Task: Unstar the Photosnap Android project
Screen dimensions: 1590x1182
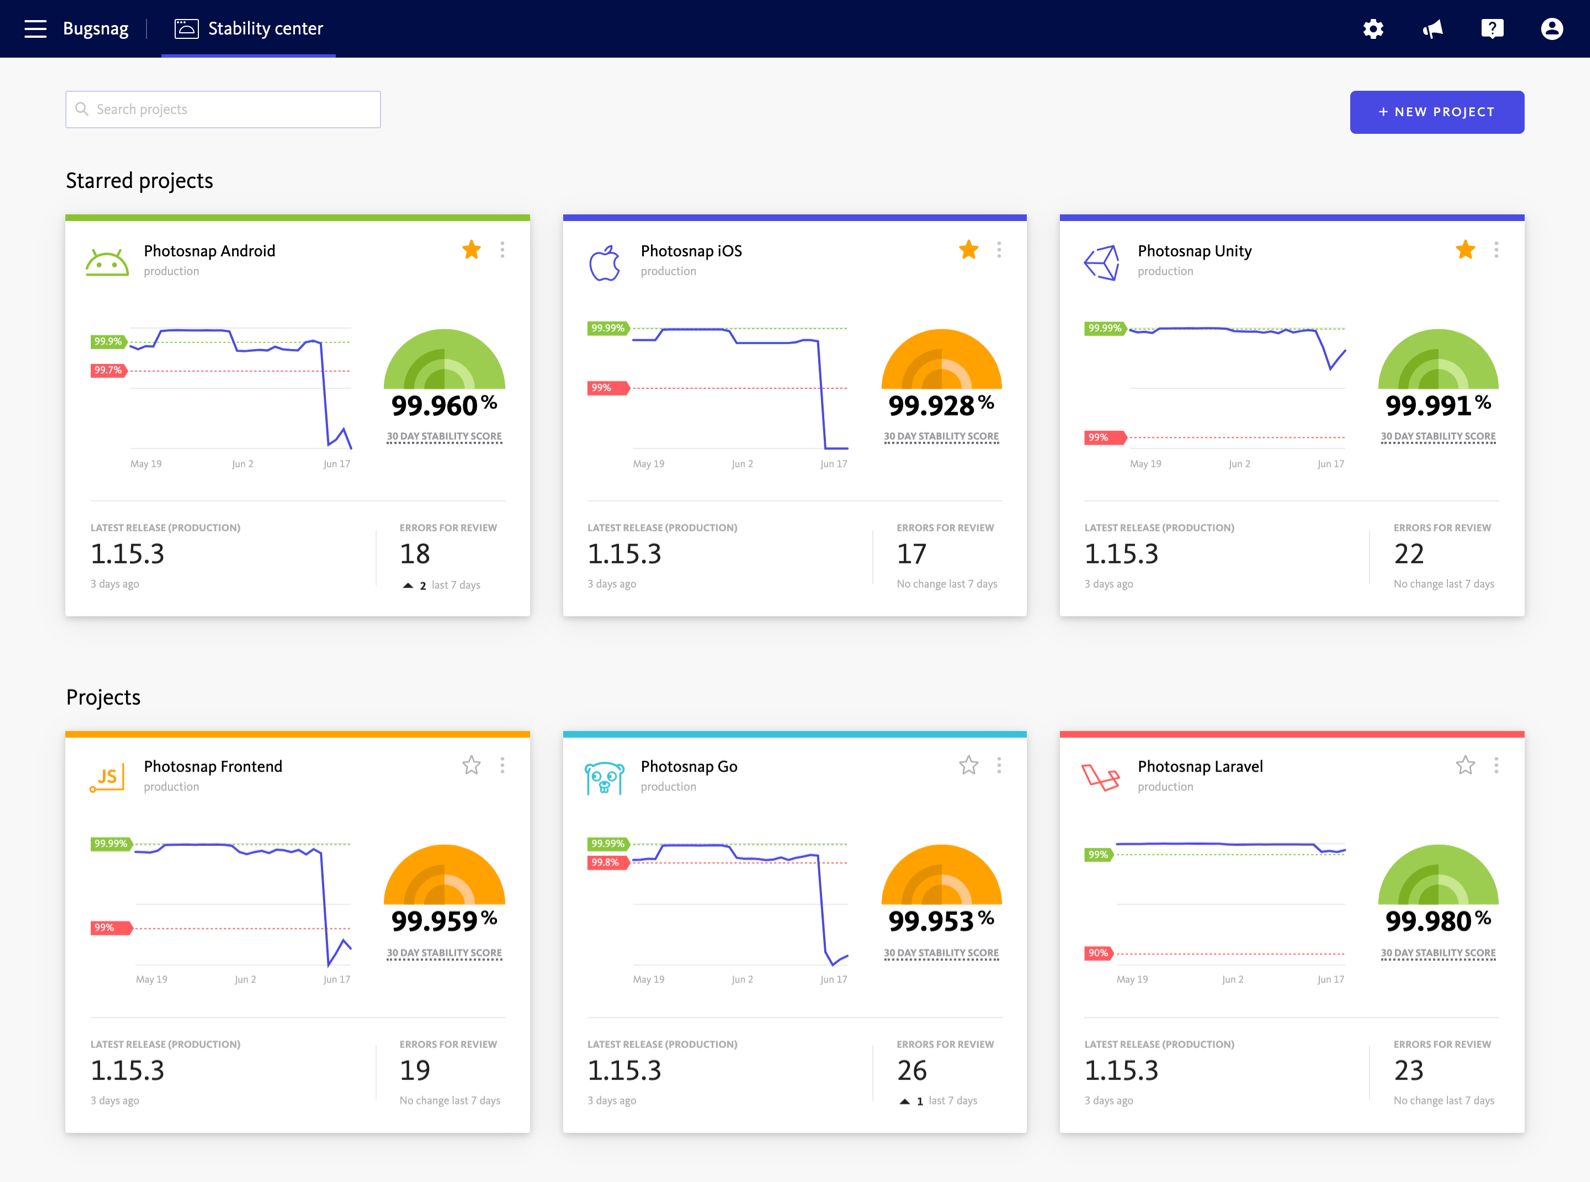Action: coord(471,250)
